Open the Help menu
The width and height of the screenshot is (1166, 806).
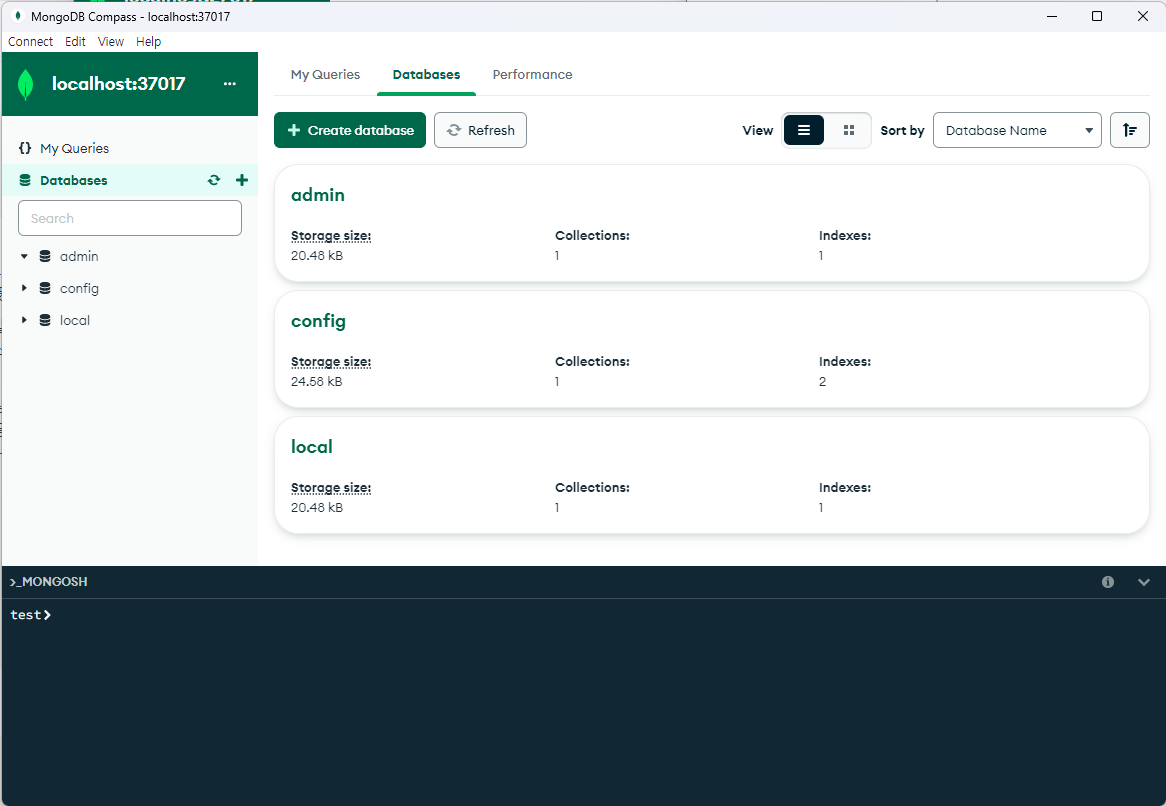coord(149,42)
